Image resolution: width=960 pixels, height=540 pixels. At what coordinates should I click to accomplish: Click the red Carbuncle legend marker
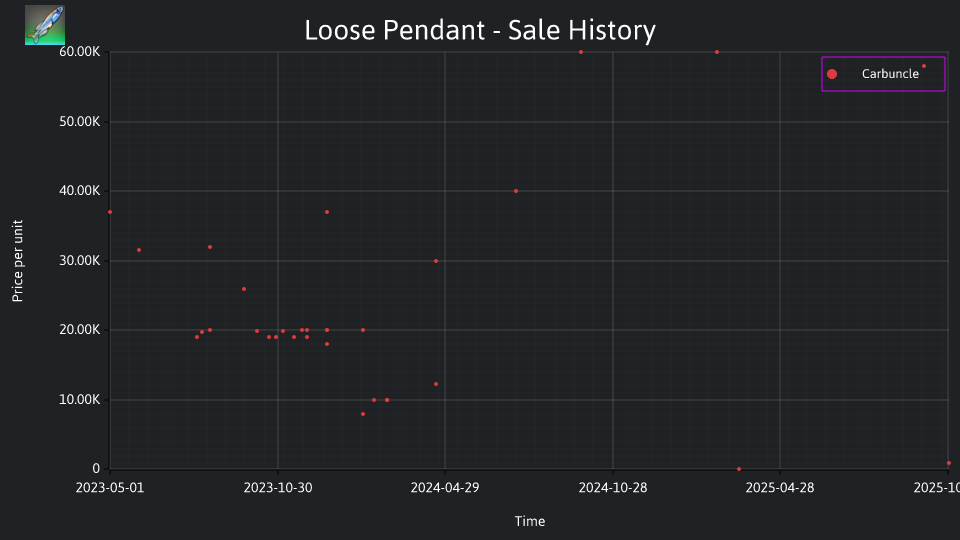click(x=831, y=74)
